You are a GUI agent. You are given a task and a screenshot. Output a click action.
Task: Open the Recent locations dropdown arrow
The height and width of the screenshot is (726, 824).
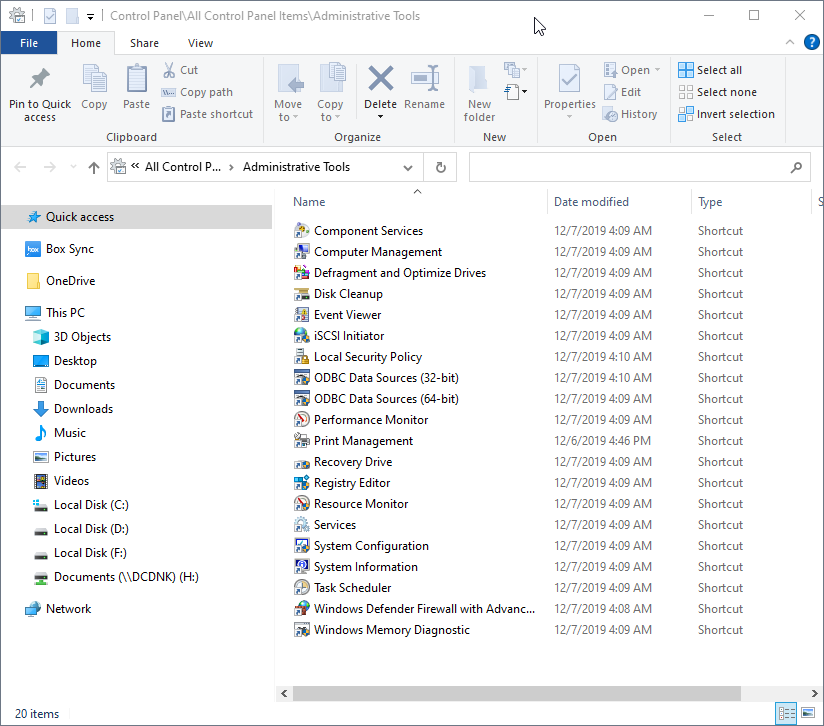[x=73, y=167]
